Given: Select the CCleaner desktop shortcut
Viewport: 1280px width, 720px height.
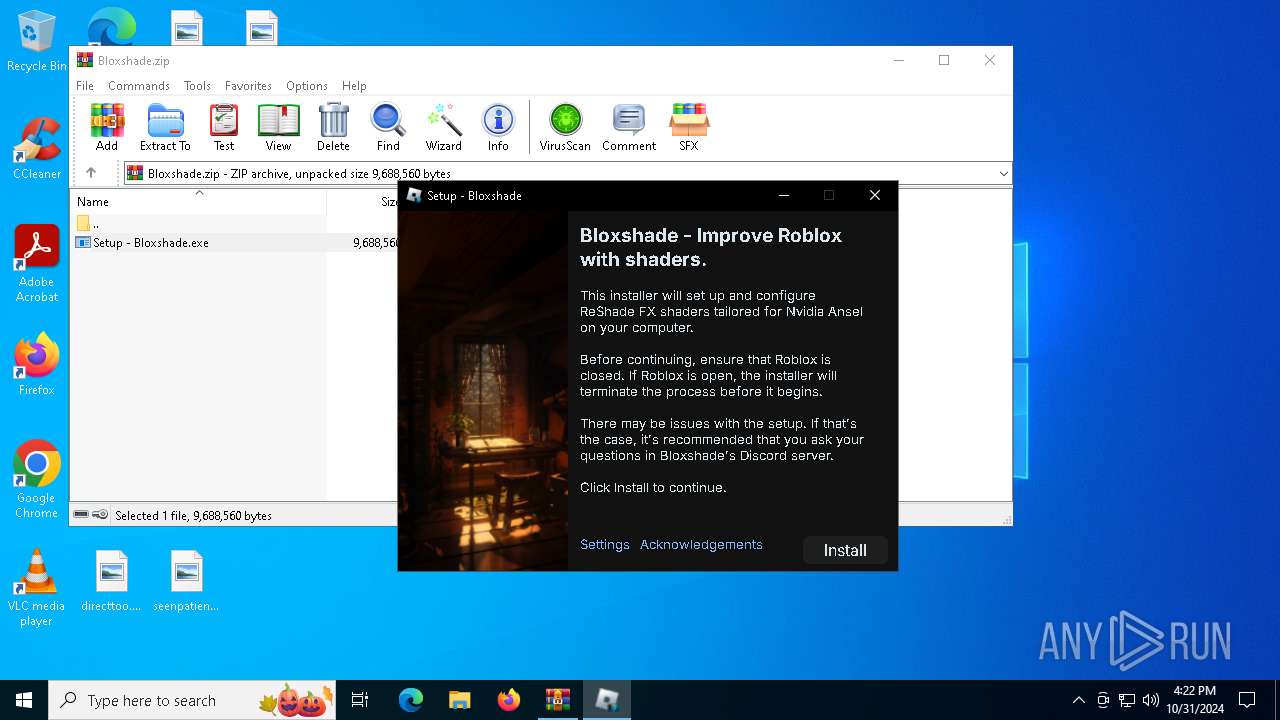Looking at the screenshot, I should 37,149.
